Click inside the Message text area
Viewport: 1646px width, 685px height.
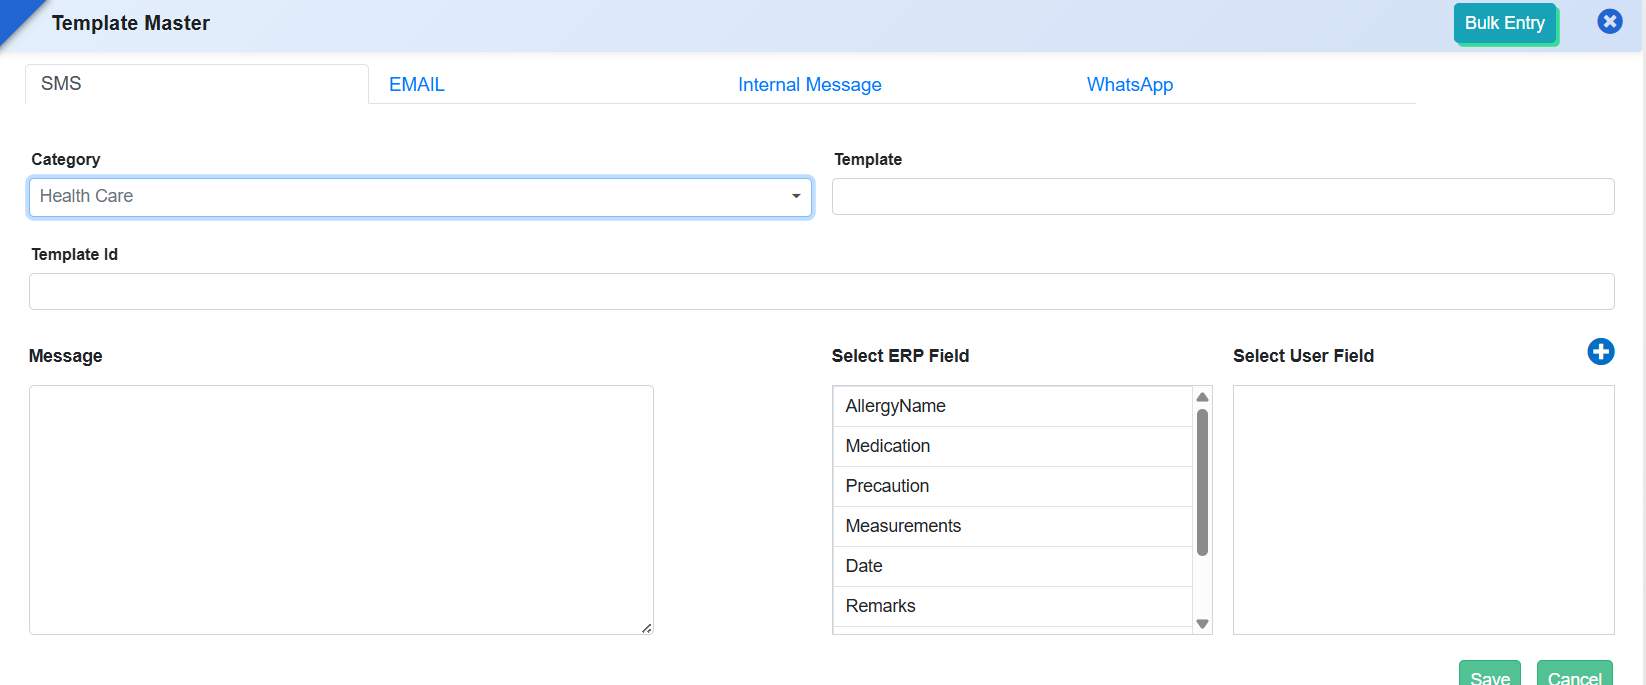tap(341, 510)
